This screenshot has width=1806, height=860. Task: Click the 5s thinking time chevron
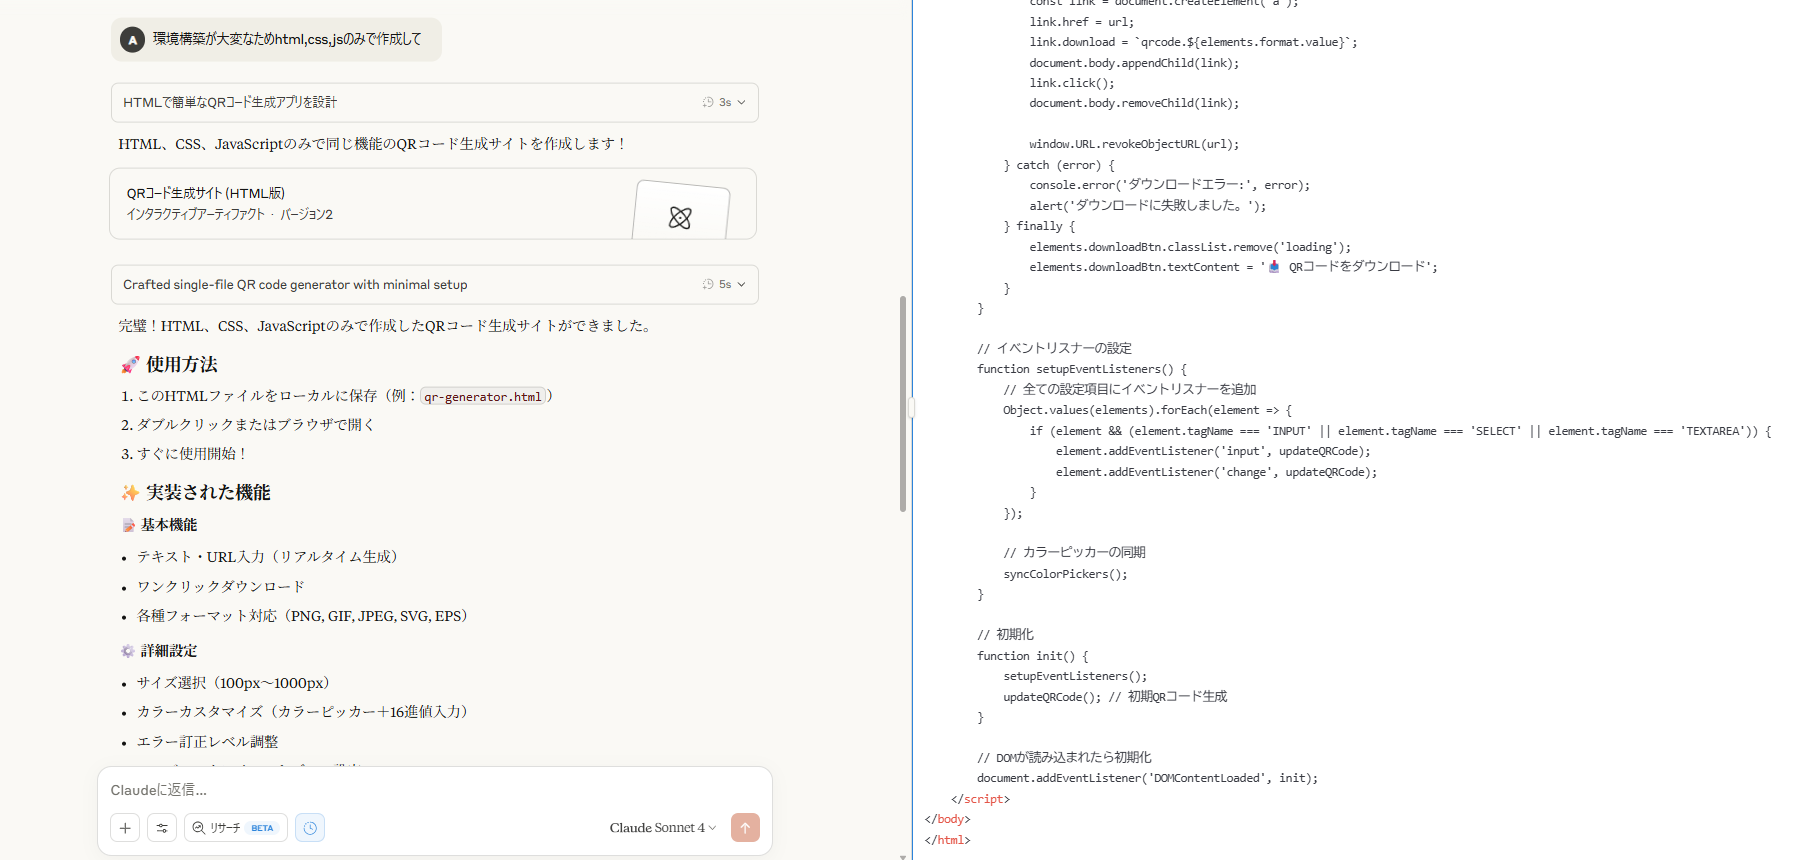741,284
